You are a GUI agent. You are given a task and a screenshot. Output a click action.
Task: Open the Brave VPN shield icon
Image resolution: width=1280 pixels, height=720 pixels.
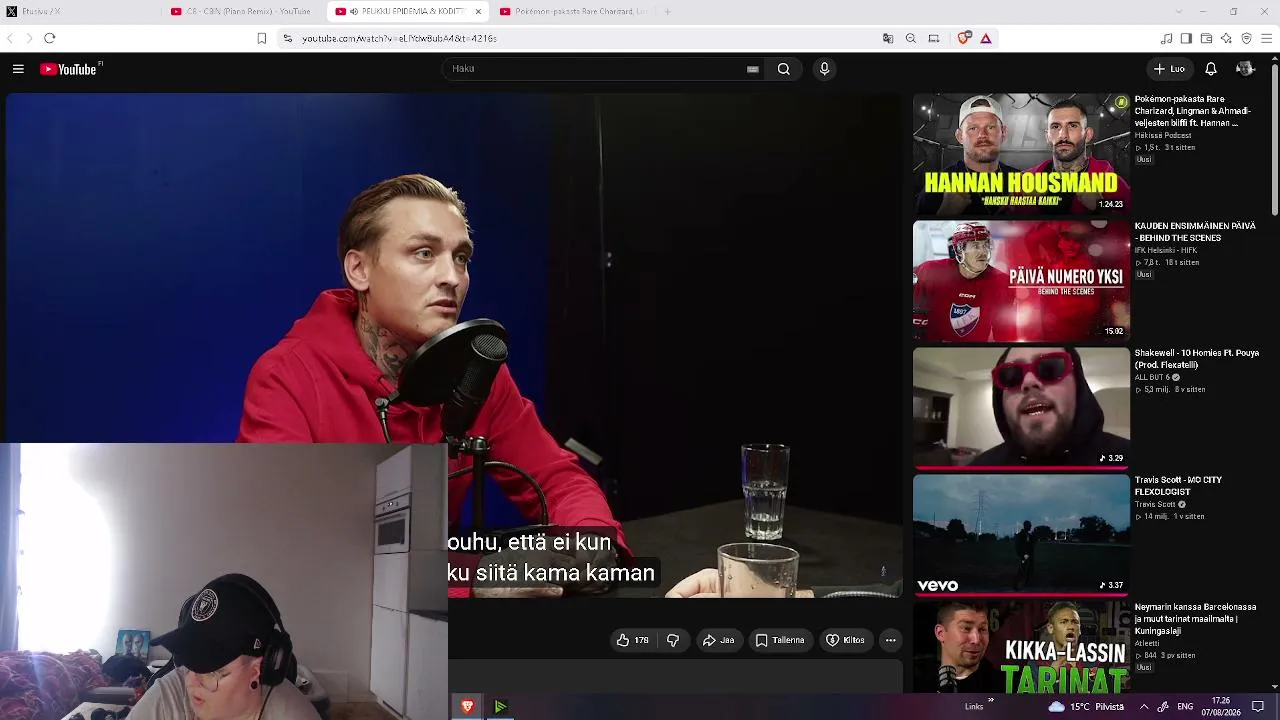[x=1246, y=38]
